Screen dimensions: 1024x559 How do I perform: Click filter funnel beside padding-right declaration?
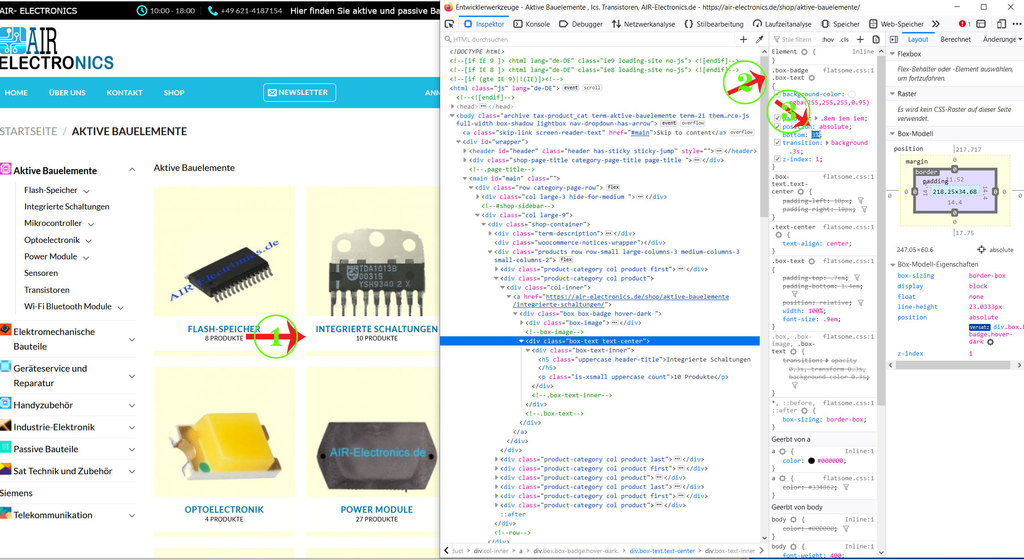pos(864,210)
